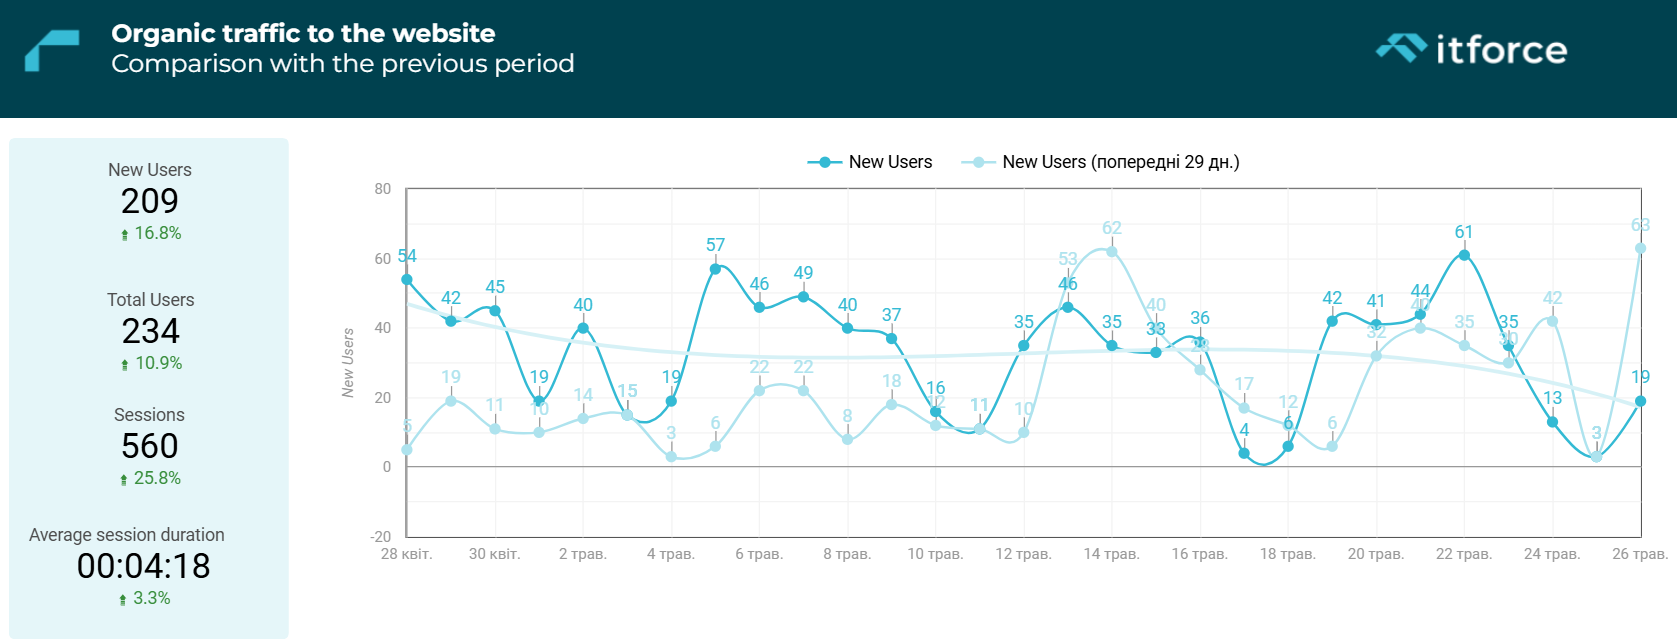
Task: Toggle the previous 29 days legend series
Action: tap(1100, 162)
